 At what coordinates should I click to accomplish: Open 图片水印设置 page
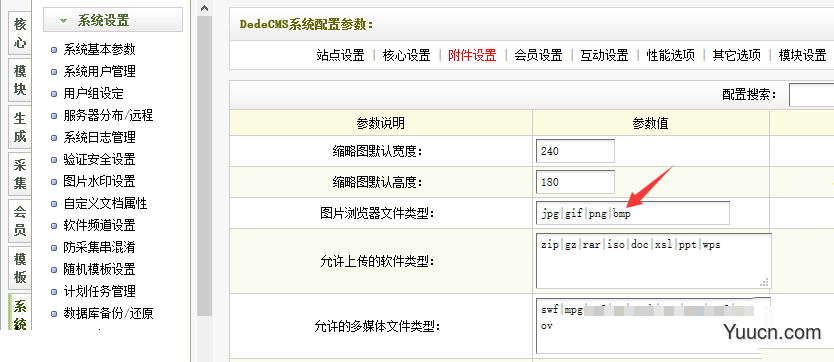pyautogui.click(x=99, y=181)
